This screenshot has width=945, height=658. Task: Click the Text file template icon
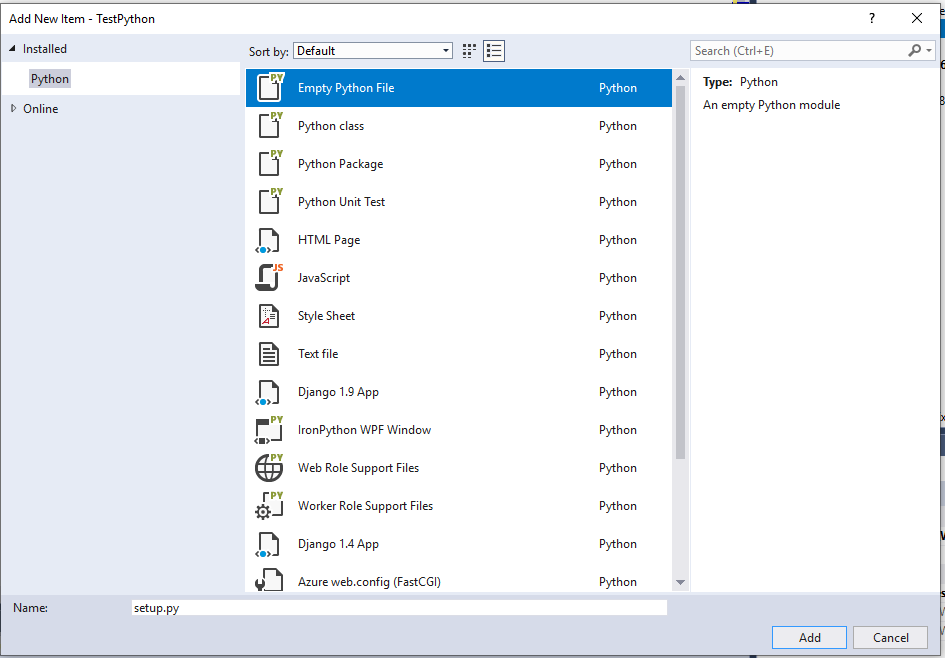pos(269,354)
